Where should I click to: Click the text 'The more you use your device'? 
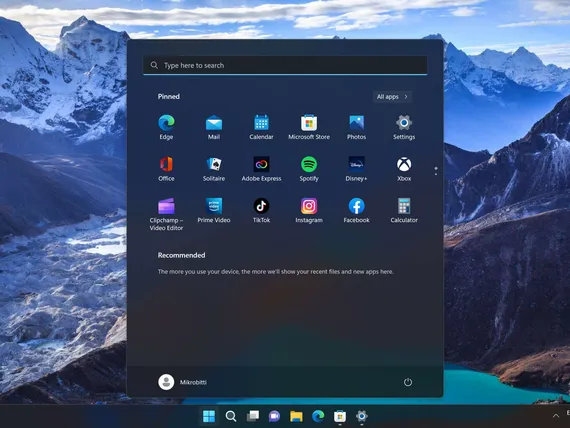198,272
